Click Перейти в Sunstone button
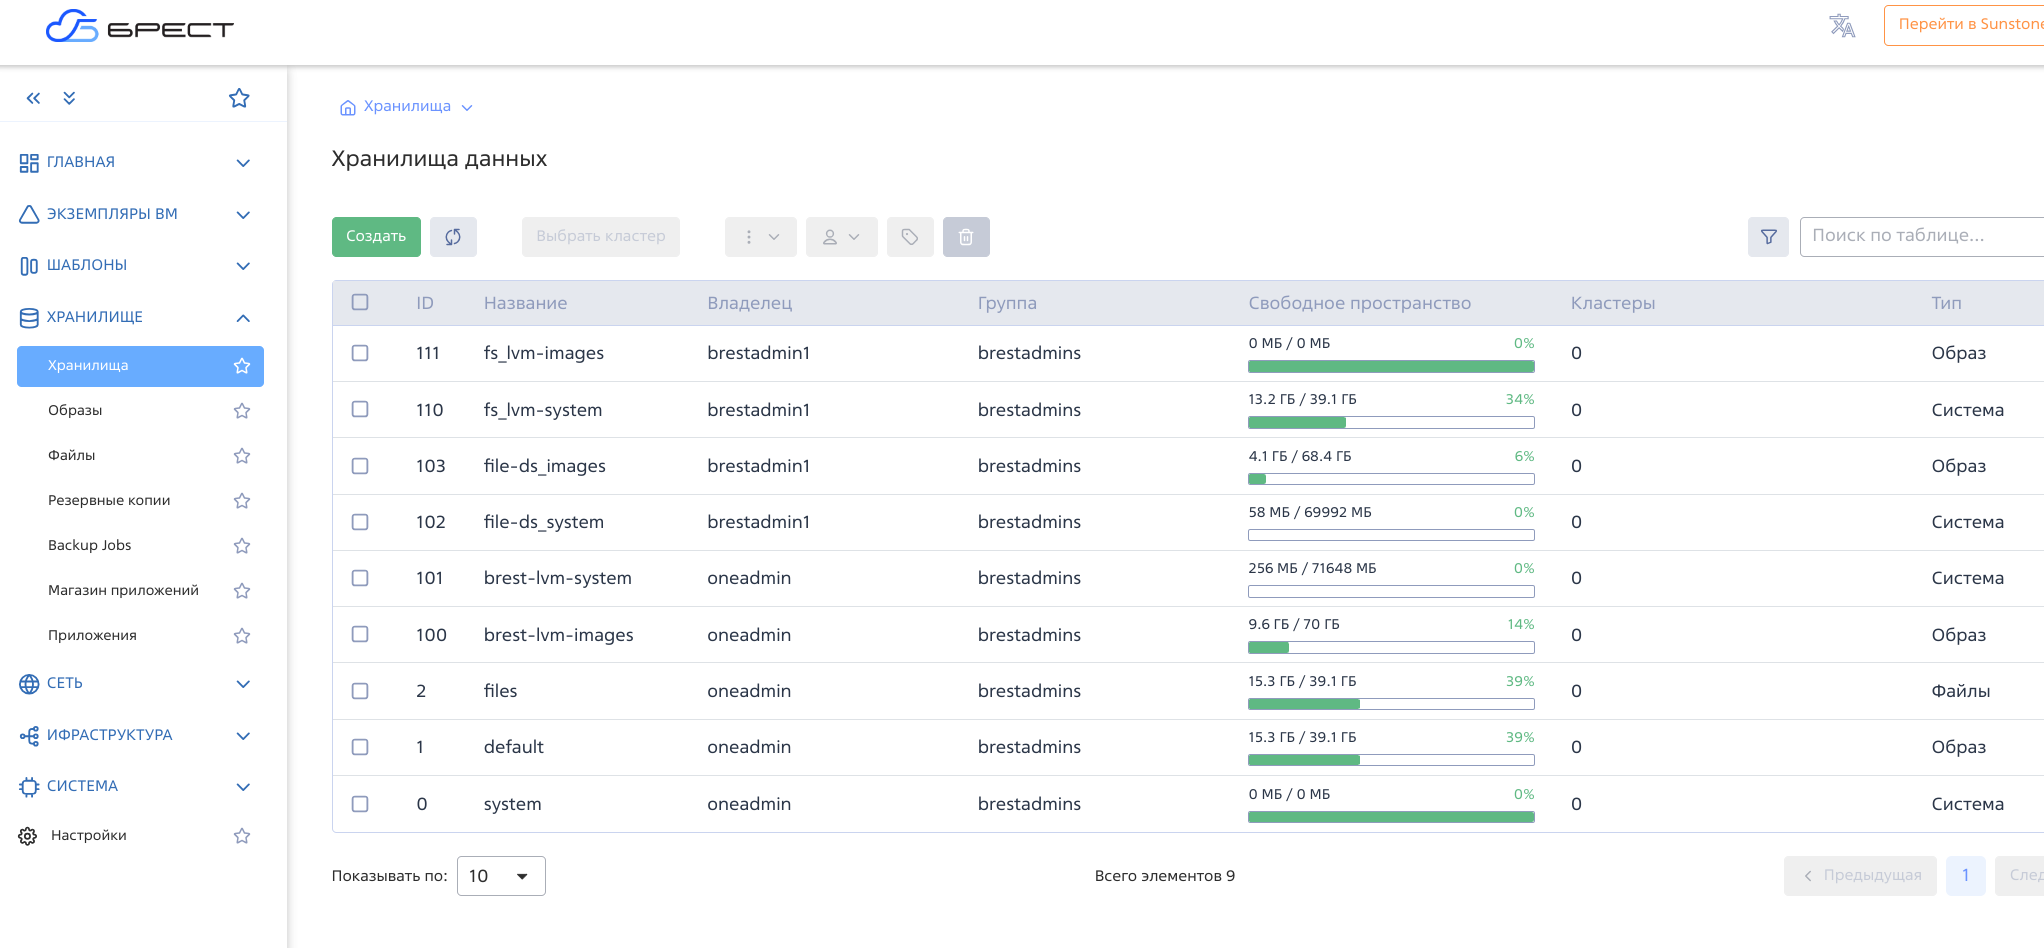2044x948 pixels. 1966,25
